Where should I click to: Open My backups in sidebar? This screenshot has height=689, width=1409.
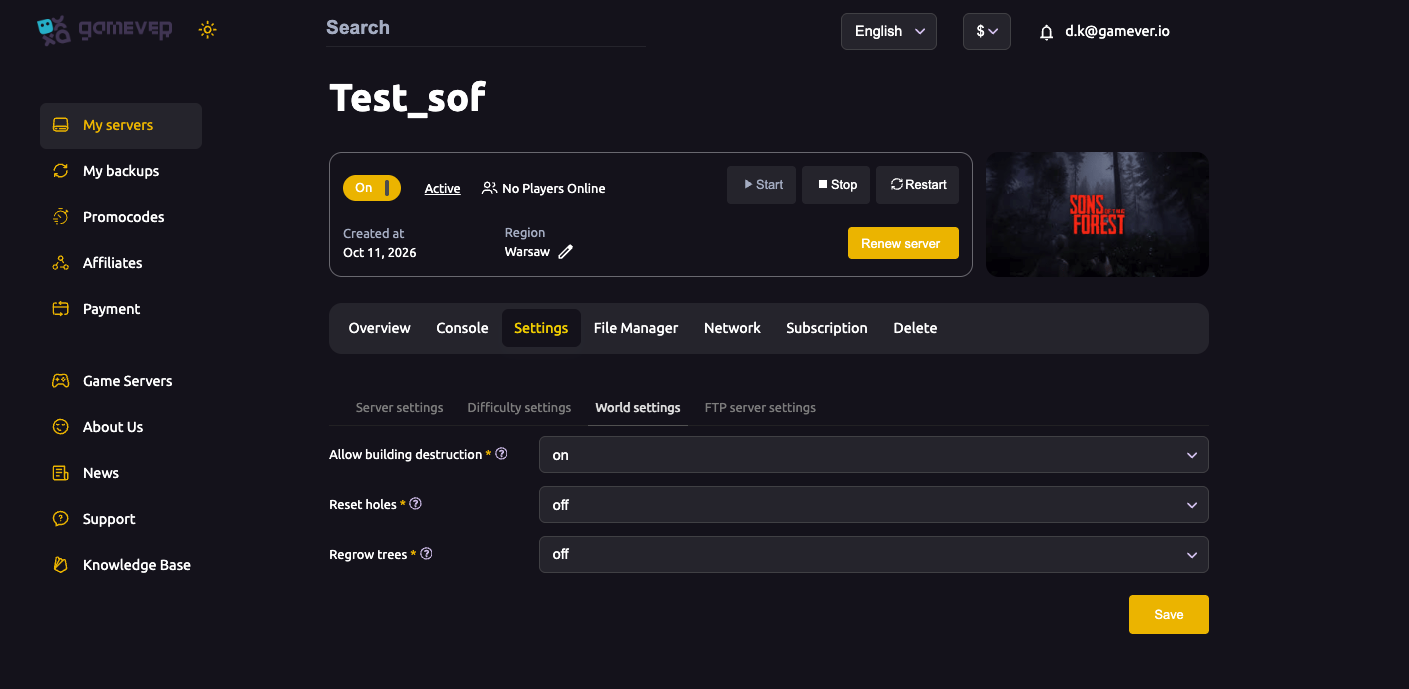(121, 171)
